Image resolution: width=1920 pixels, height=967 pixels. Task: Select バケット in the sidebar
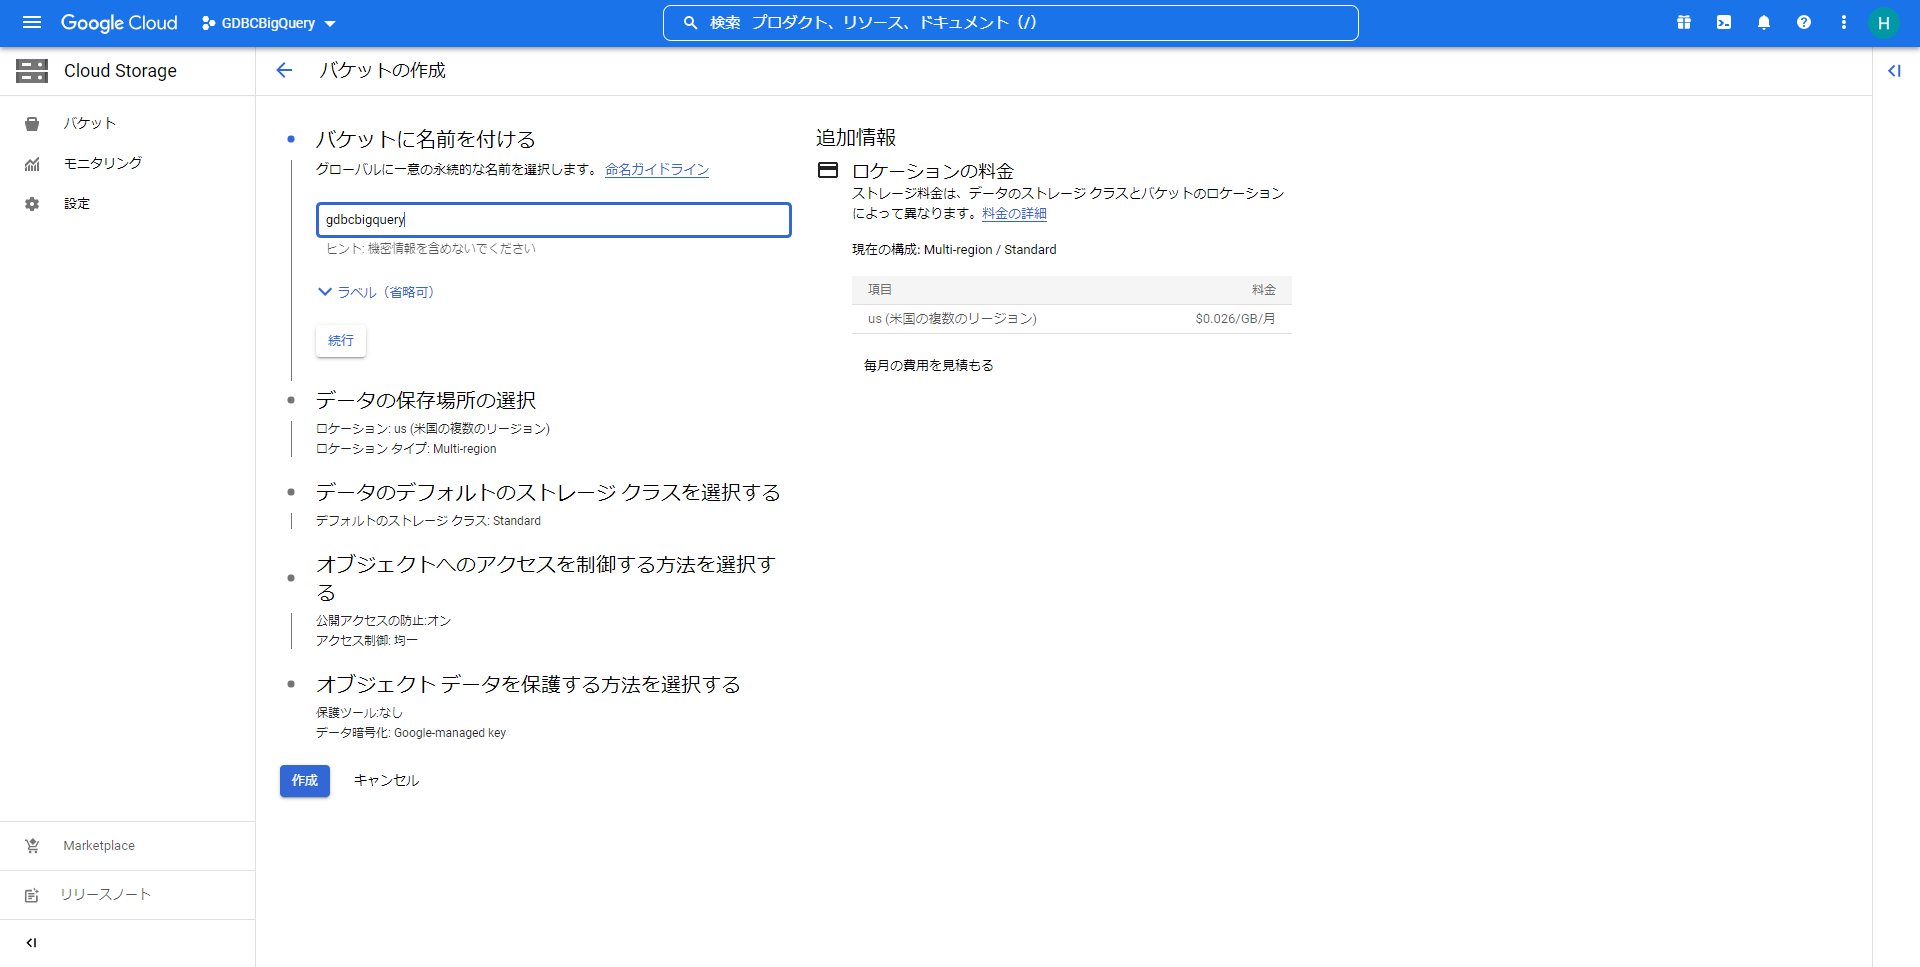pos(90,123)
